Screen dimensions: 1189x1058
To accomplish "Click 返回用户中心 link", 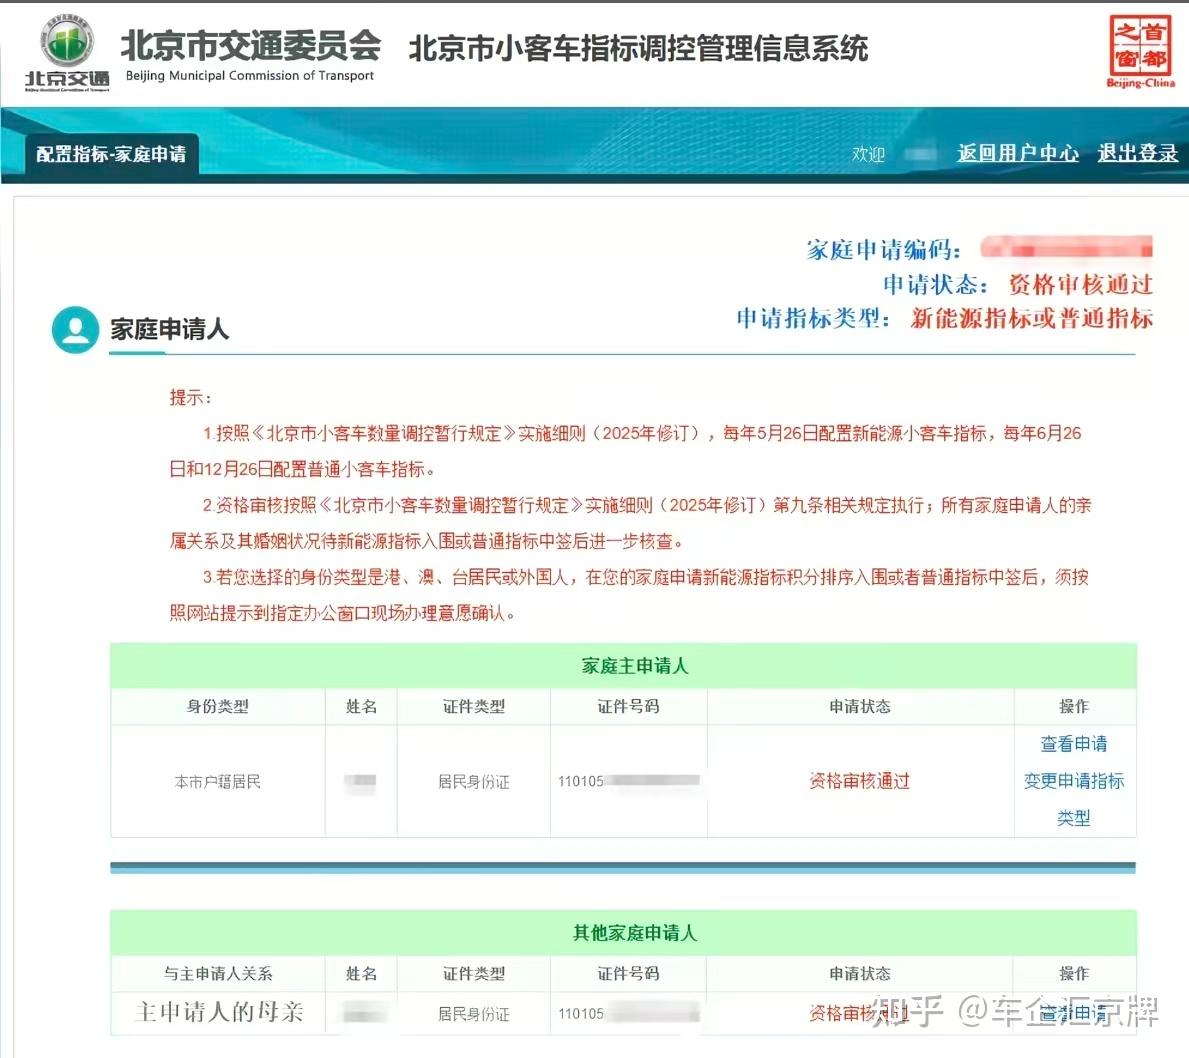I will tap(1018, 153).
